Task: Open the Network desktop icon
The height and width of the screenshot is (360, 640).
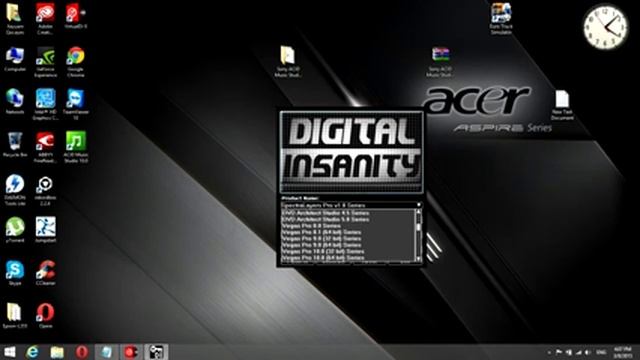Action: tap(15, 101)
